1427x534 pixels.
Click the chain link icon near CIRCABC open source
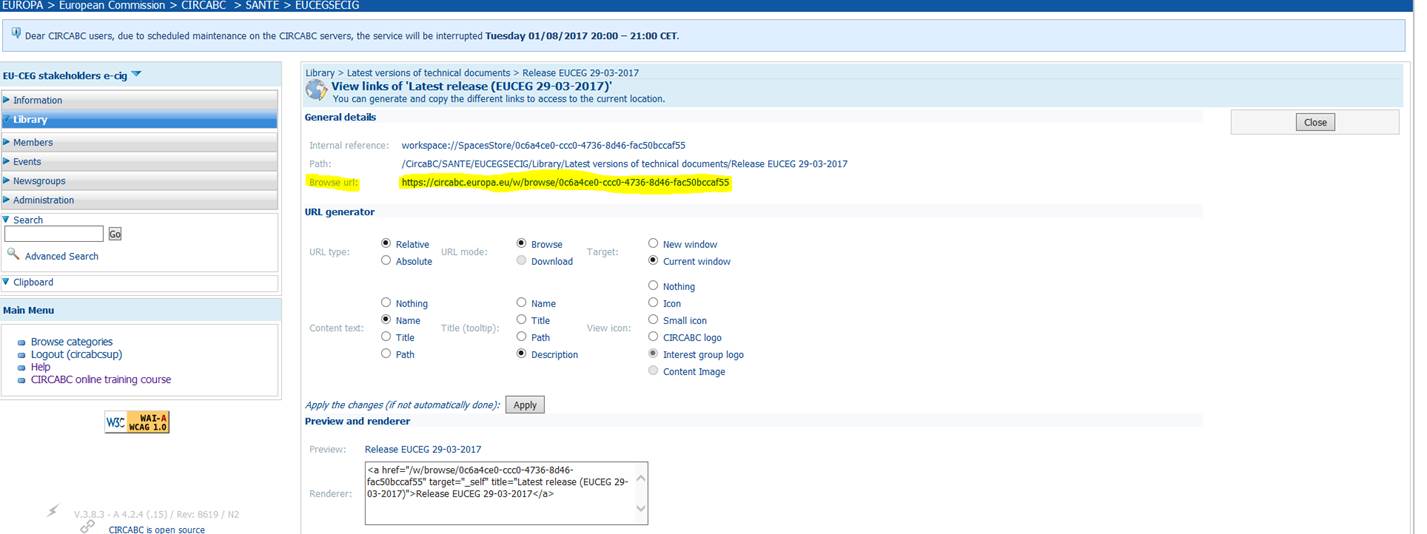click(x=88, y=526)
